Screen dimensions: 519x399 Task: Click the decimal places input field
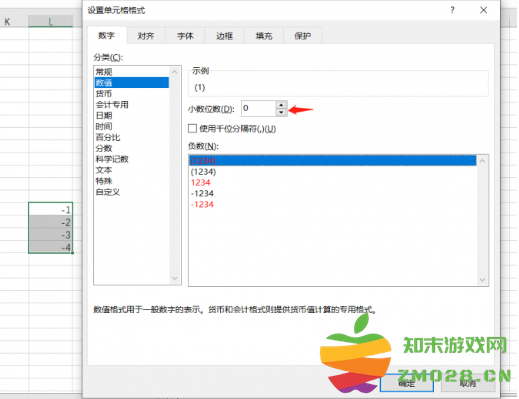pyautogui.click(x=259, y=108)
